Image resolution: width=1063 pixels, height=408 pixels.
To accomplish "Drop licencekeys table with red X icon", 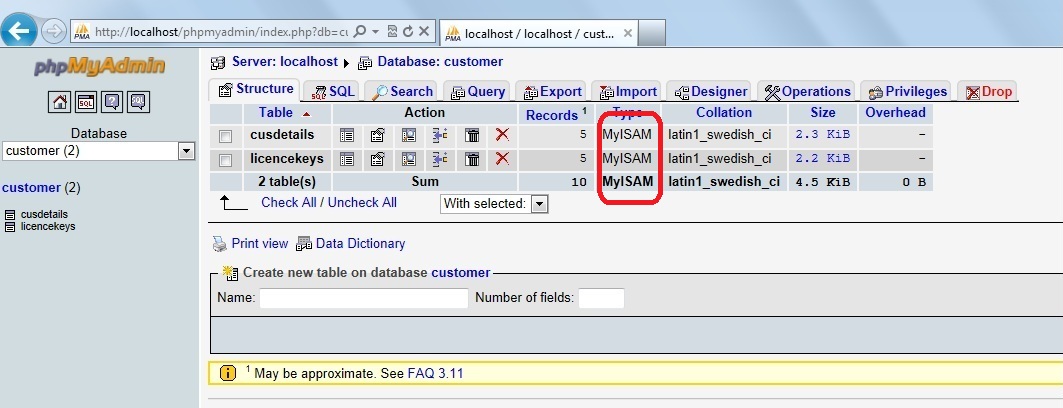I will click(502, 159).
